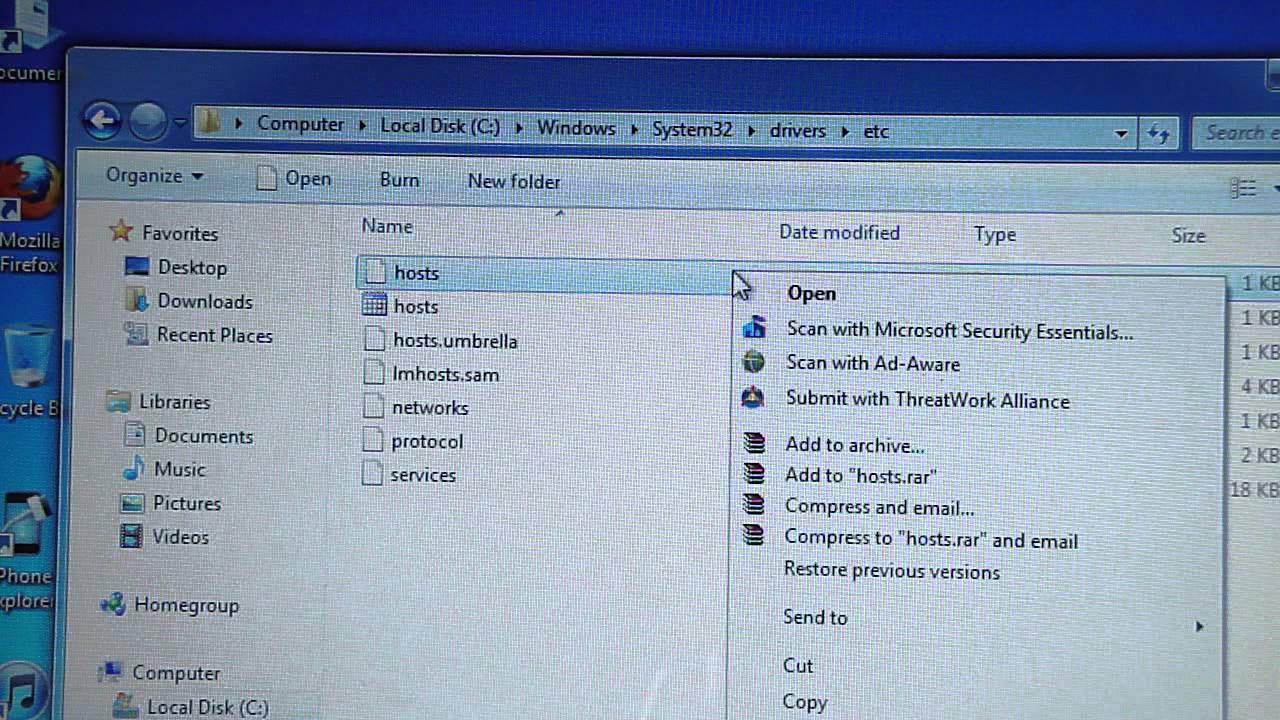Click the Forward navigation arrow button
Screen dimensions: 1280x720
coord(148,122)
